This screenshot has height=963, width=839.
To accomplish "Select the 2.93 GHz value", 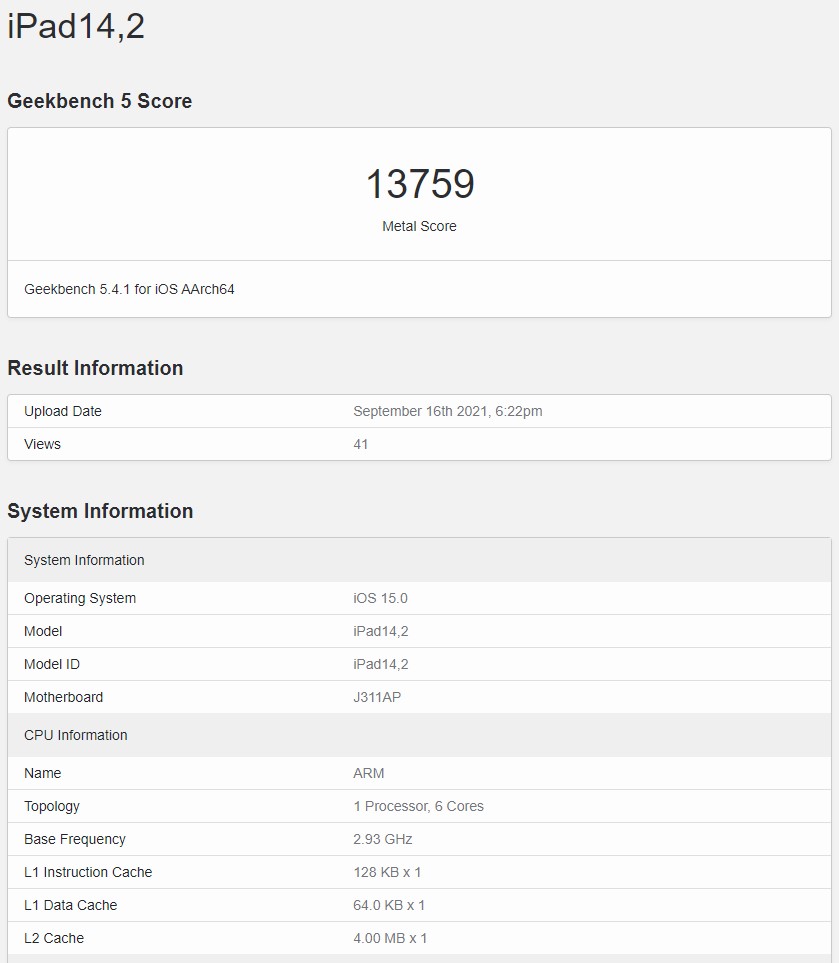I will coord(383,839).
